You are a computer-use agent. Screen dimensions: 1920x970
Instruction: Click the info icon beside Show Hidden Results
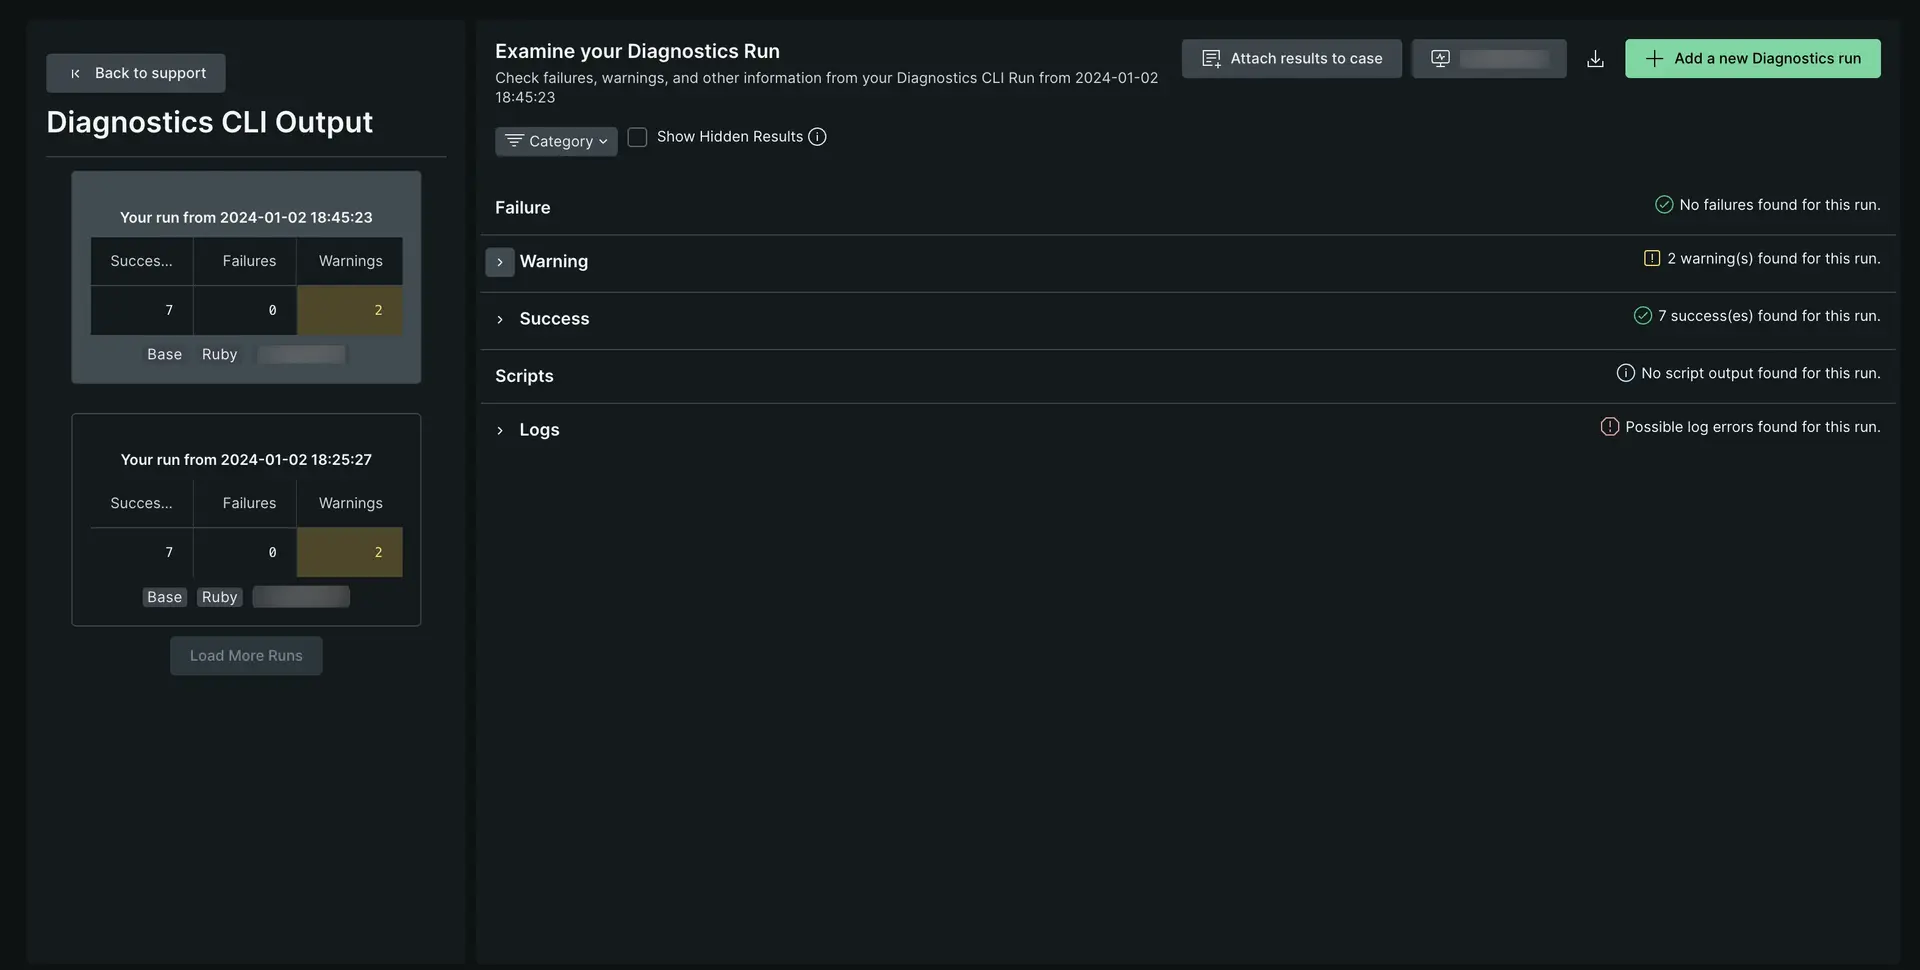817,137
